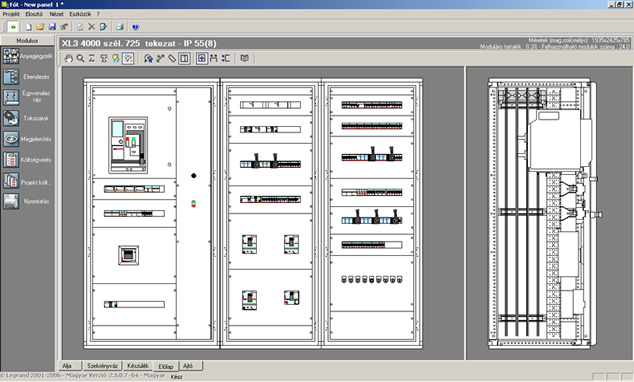This screenshot has width=634, height=382.
Task: Click the black dot on left cabinet door
Action: click(x=194, y=175)
